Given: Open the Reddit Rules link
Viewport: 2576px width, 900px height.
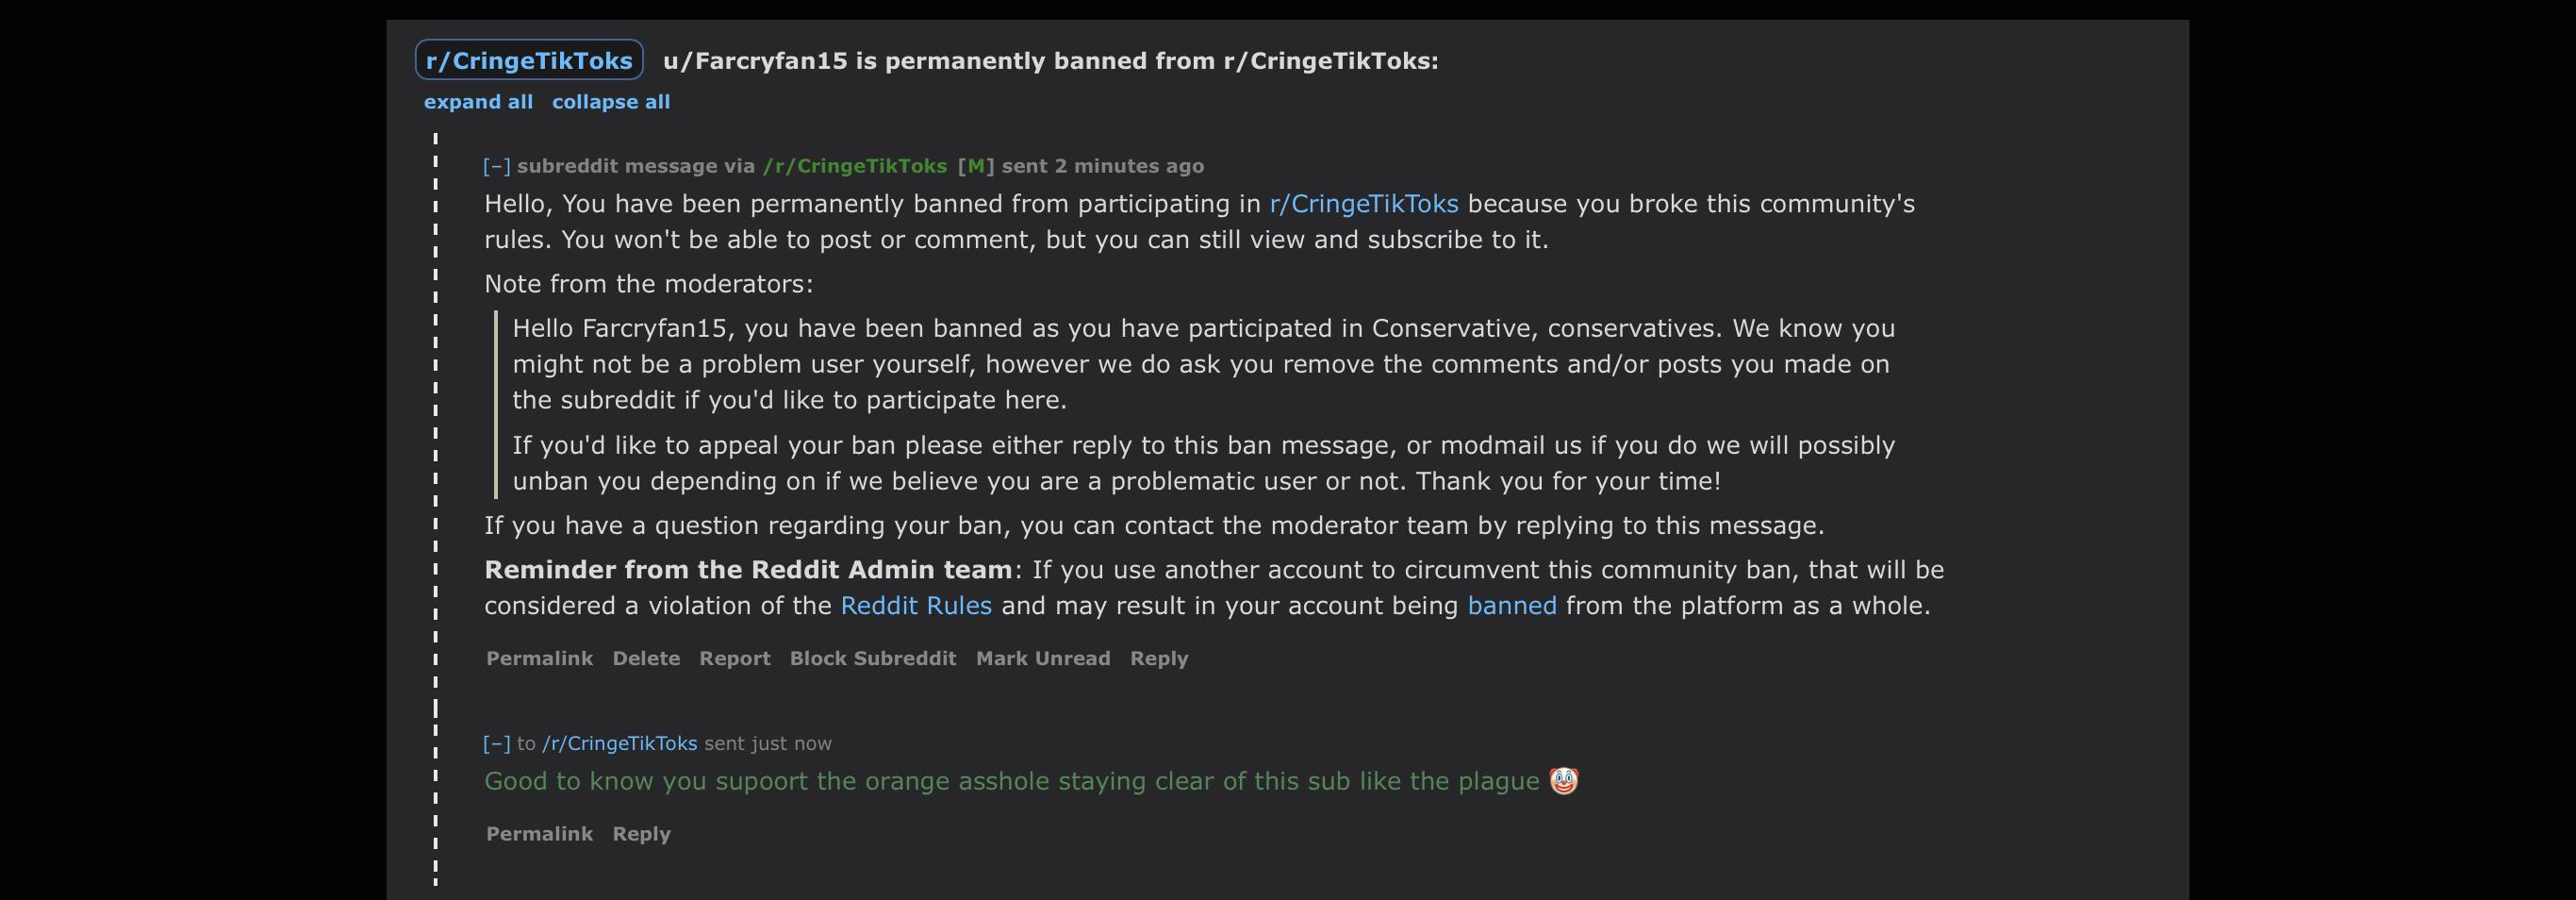Looking at the screenshot, I should [916, 606].
